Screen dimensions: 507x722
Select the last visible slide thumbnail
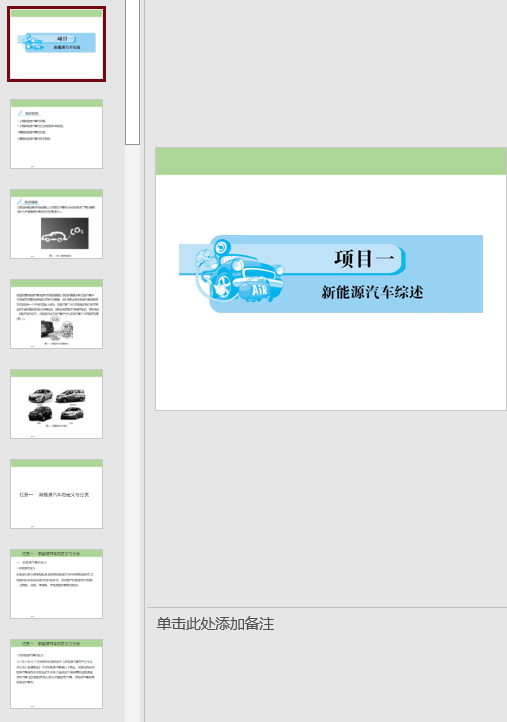tap(56, 674)
